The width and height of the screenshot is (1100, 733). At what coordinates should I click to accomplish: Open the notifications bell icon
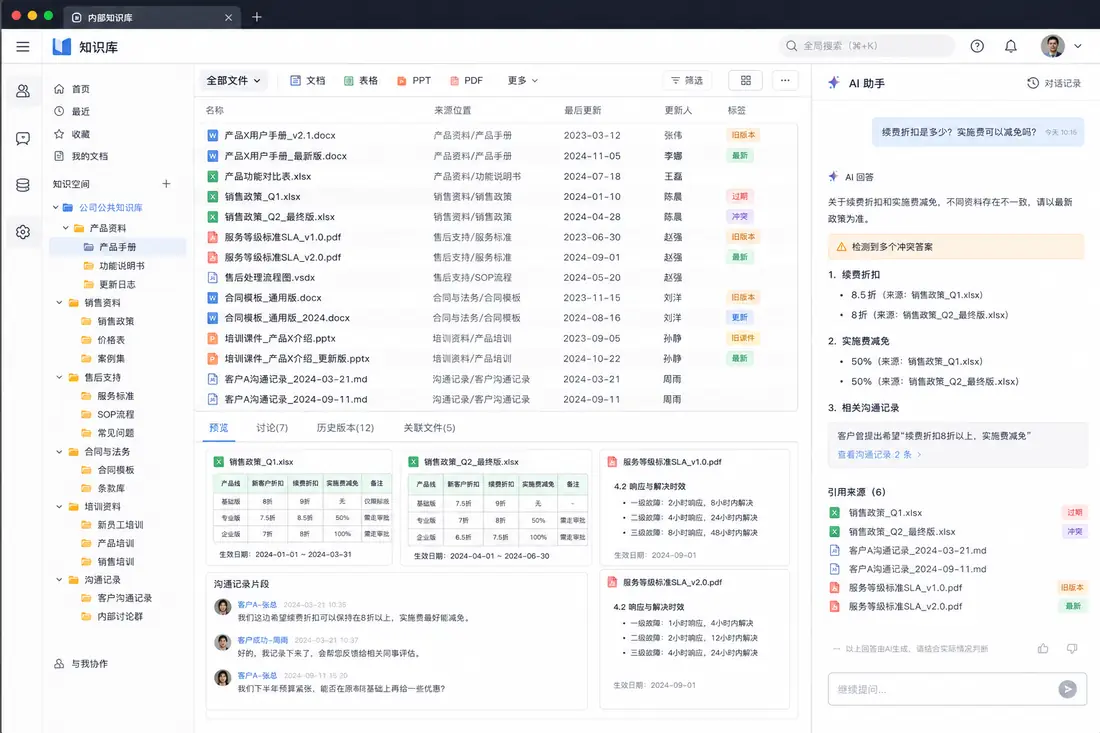[1010, 46]
